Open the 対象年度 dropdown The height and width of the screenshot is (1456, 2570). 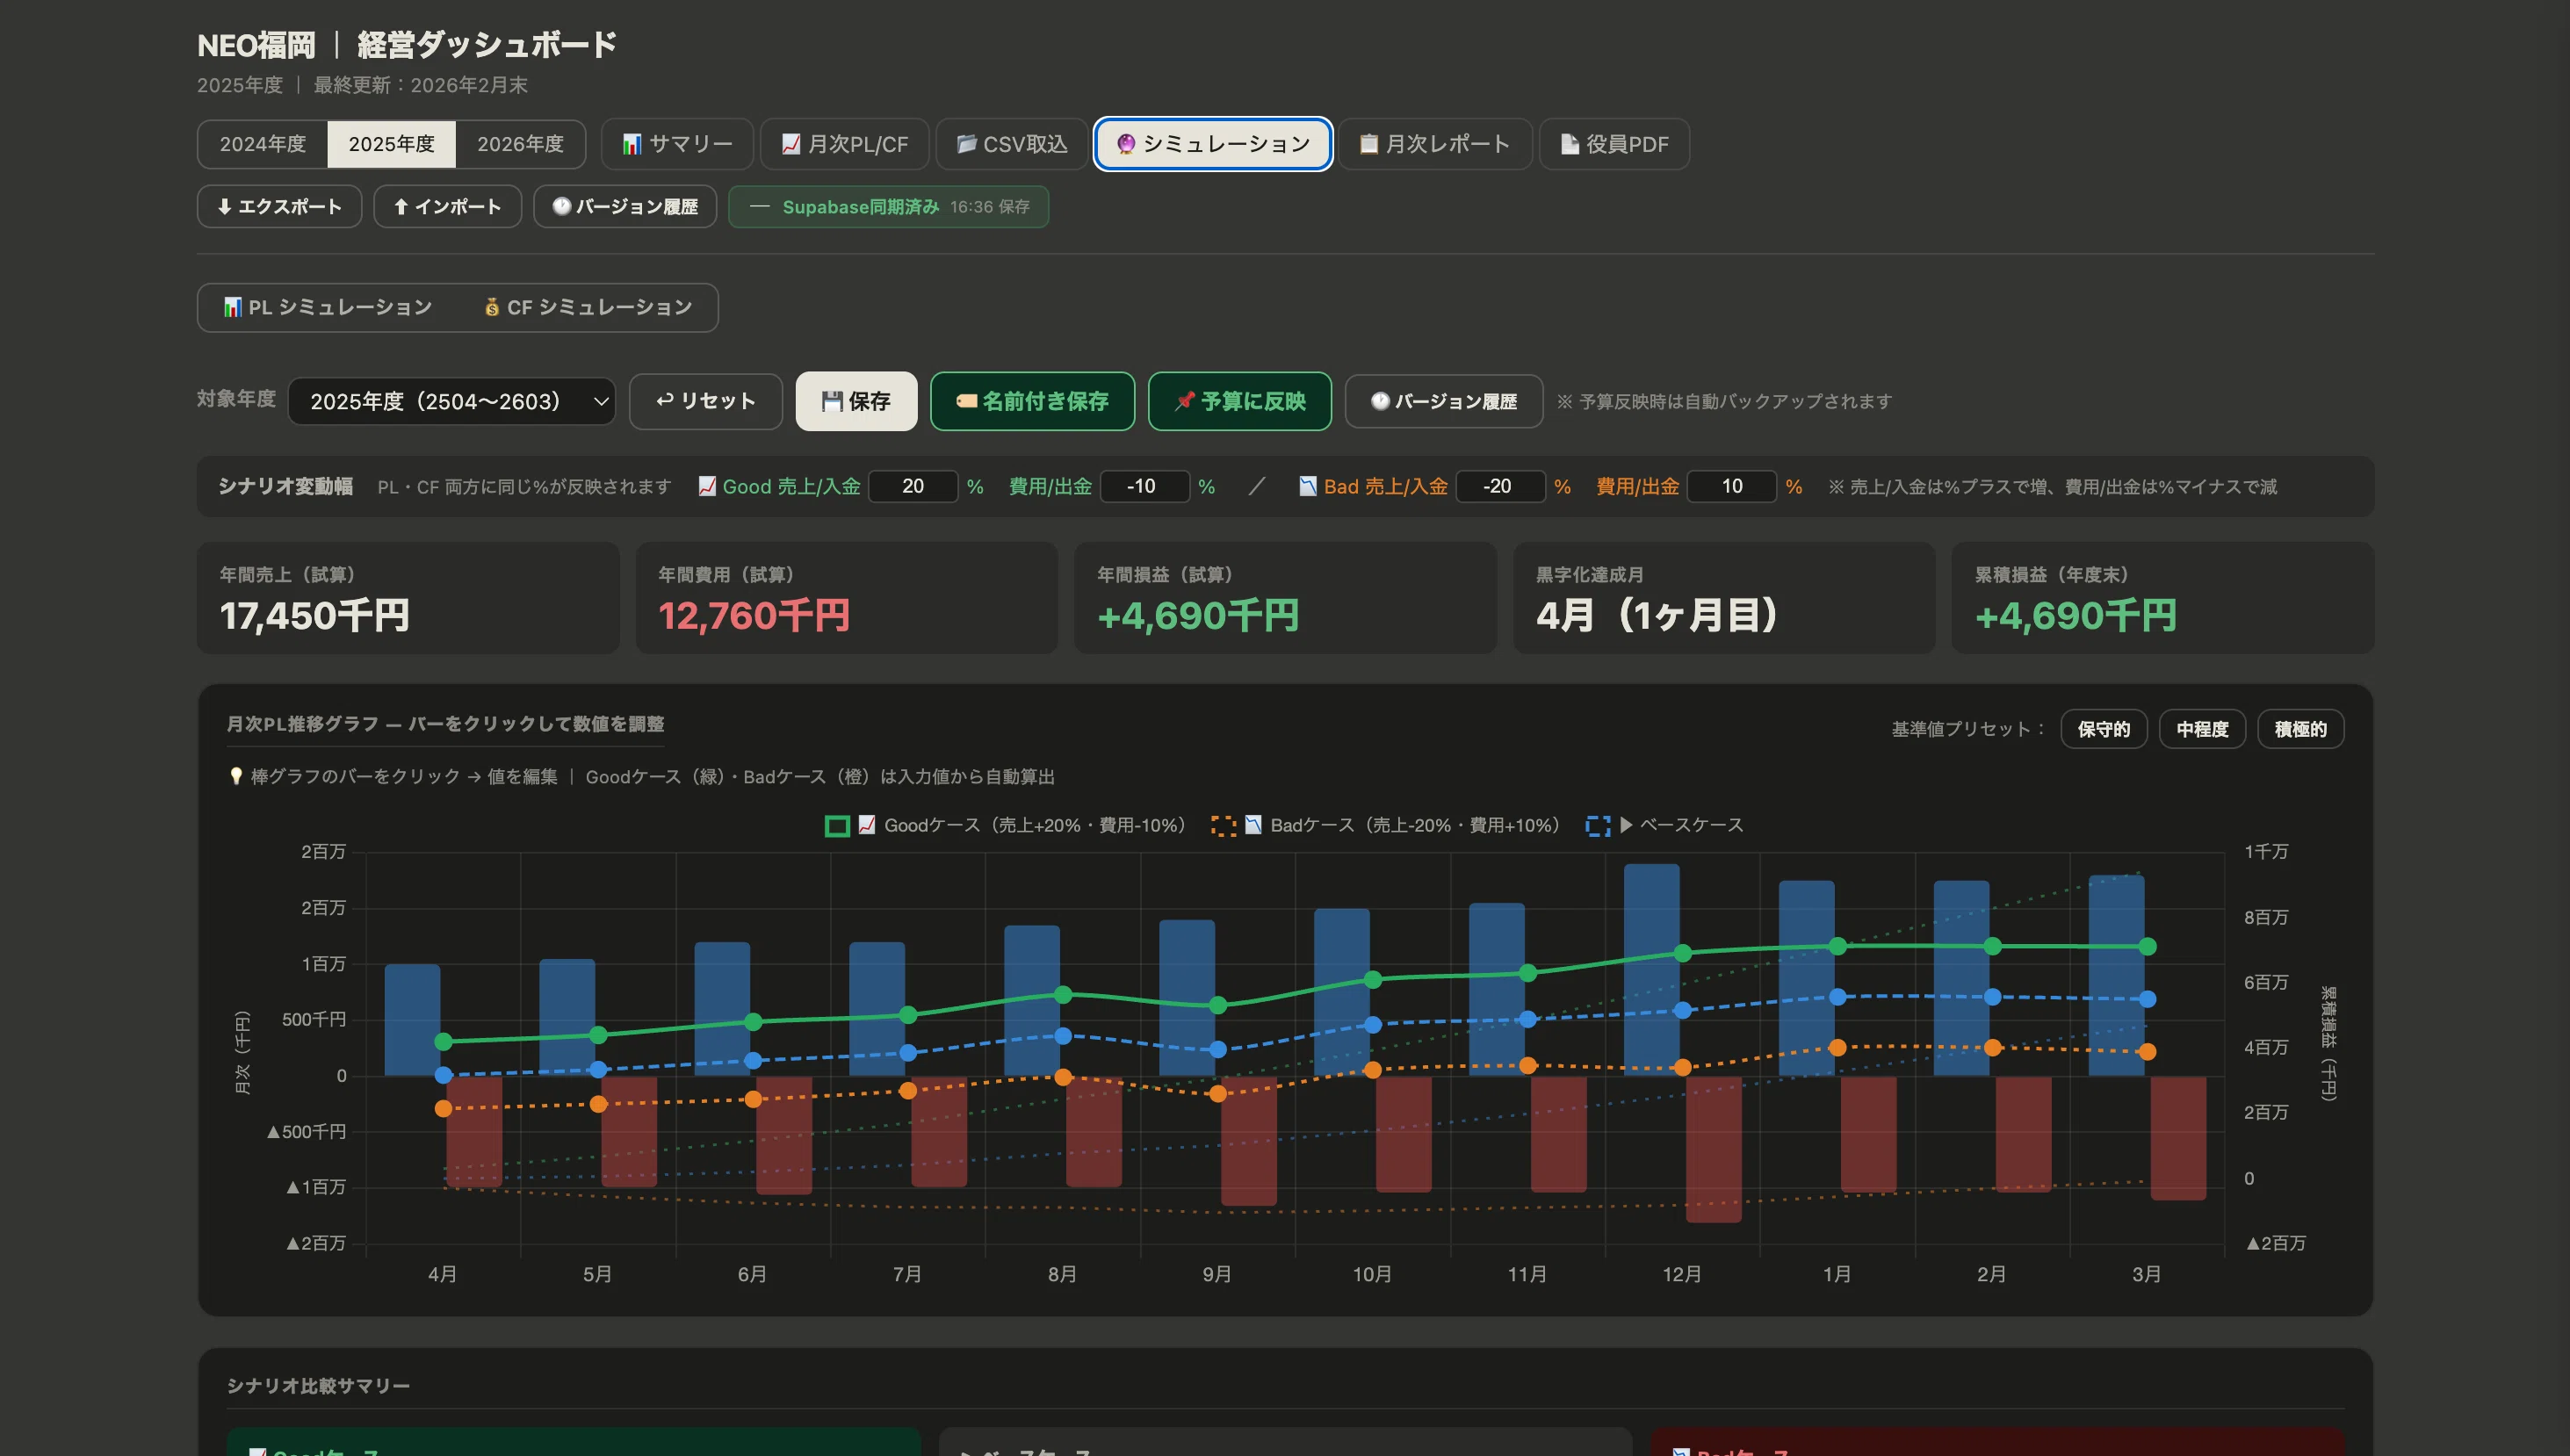[x=451, y=401]
